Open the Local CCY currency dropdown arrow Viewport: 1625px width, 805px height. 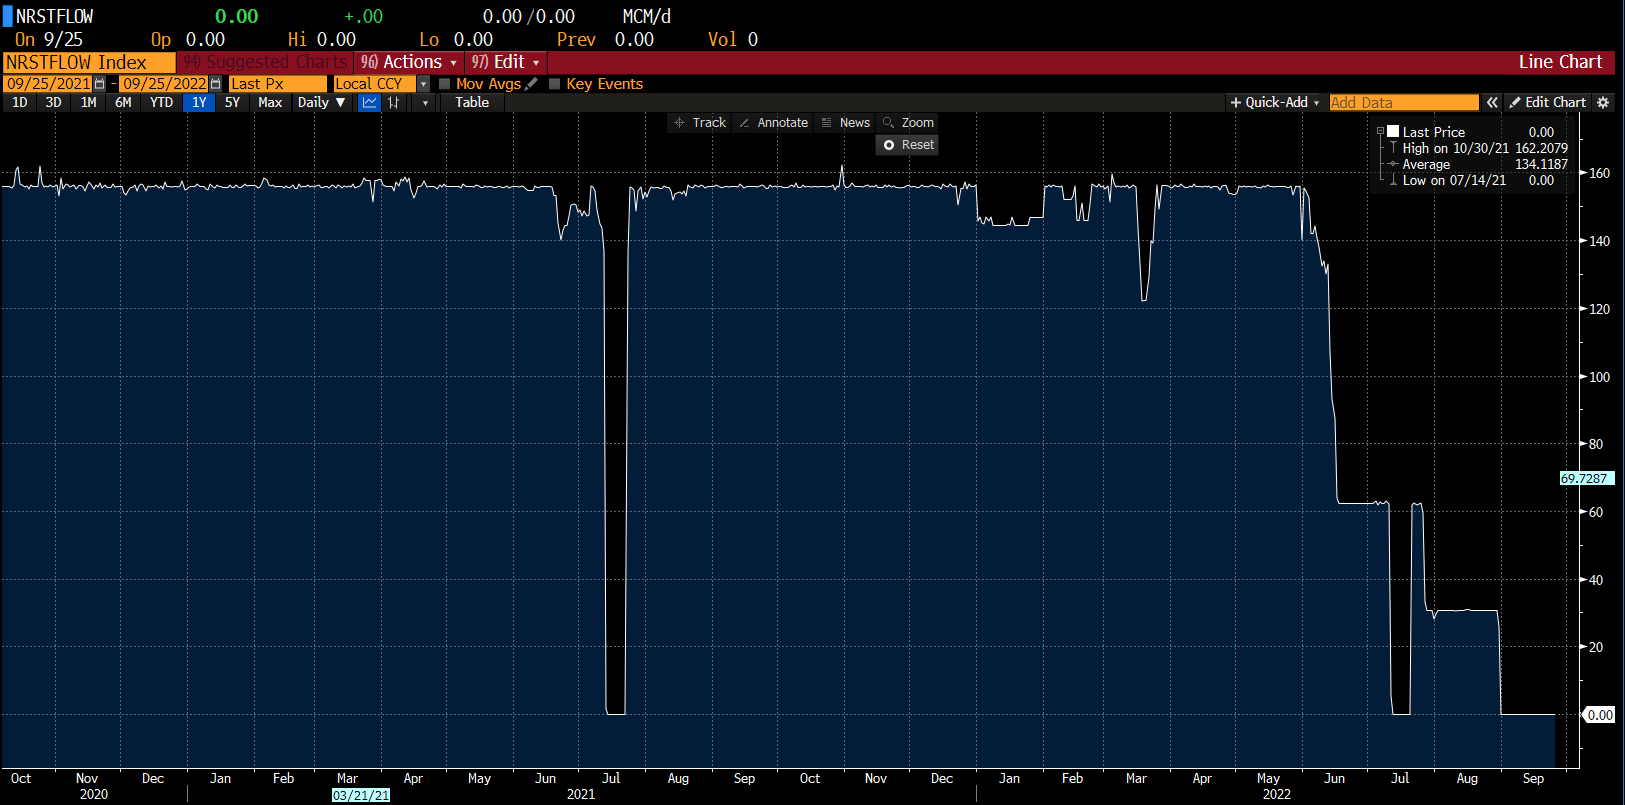(x=423, y=84)
